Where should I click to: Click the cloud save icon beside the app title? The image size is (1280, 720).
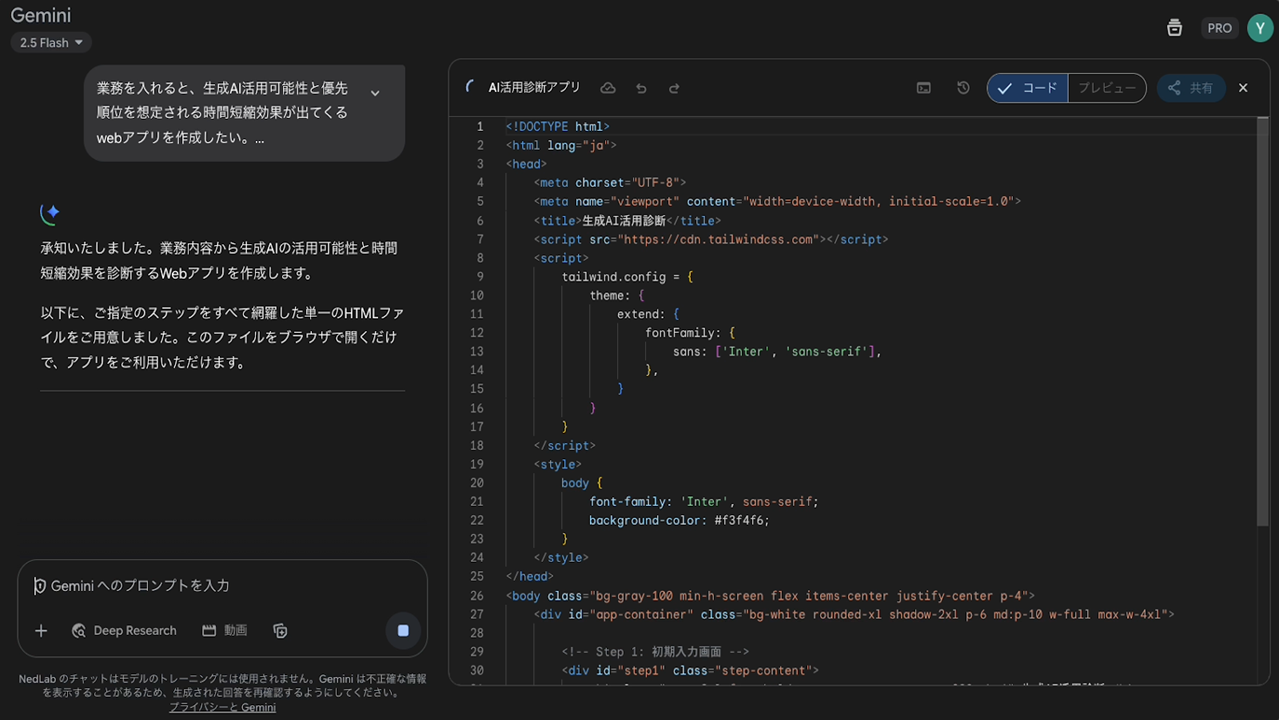pyautogui.click(x=608, y=88)
